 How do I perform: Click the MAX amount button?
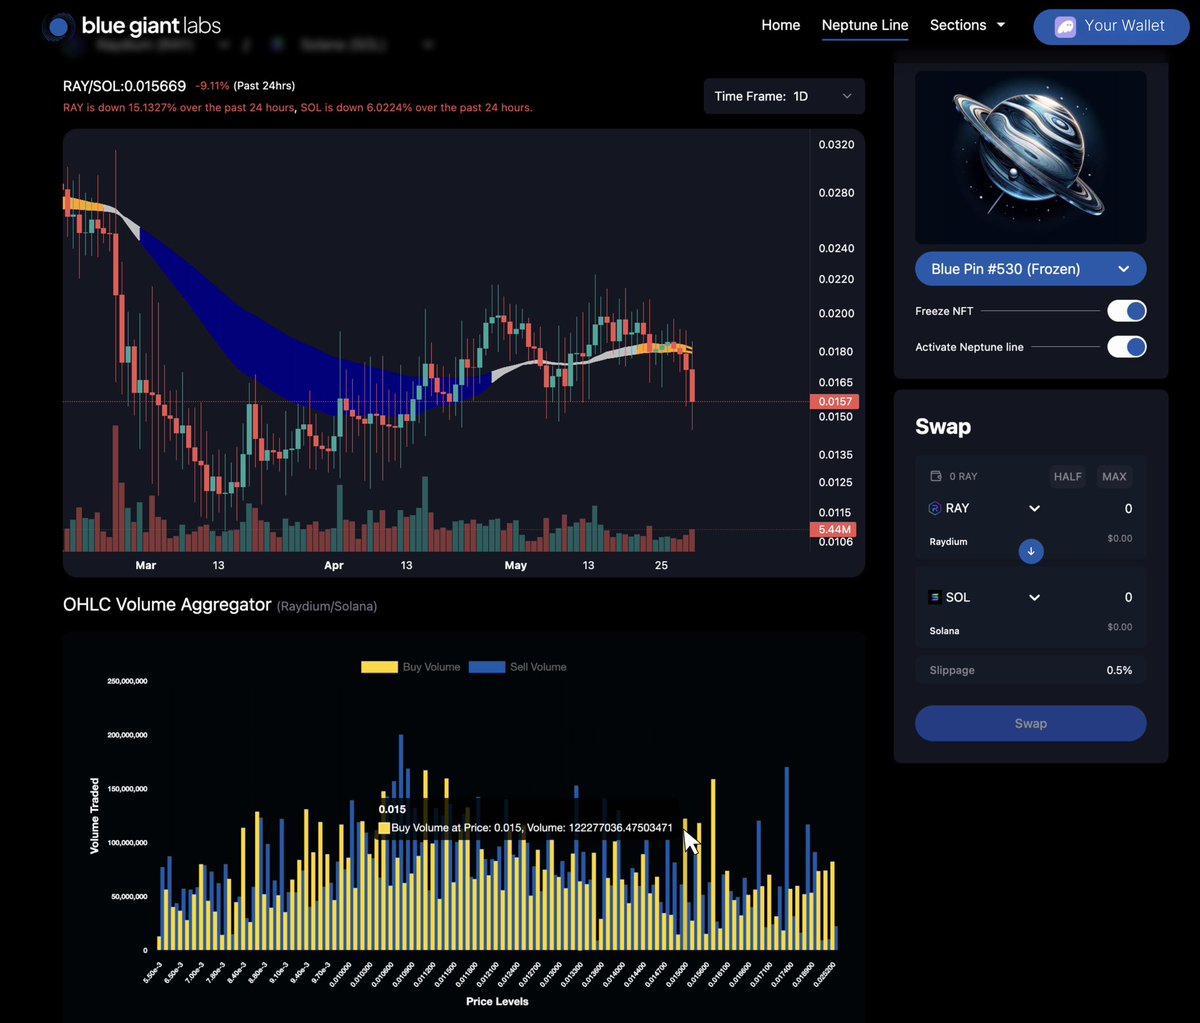1113,476
